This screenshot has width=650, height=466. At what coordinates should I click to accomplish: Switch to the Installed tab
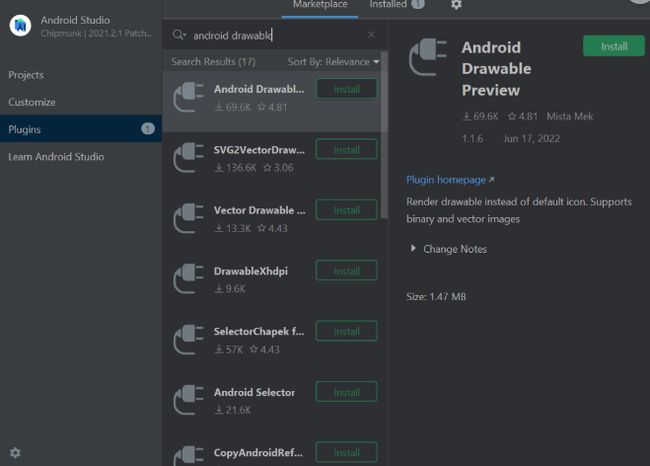[396, 5]
